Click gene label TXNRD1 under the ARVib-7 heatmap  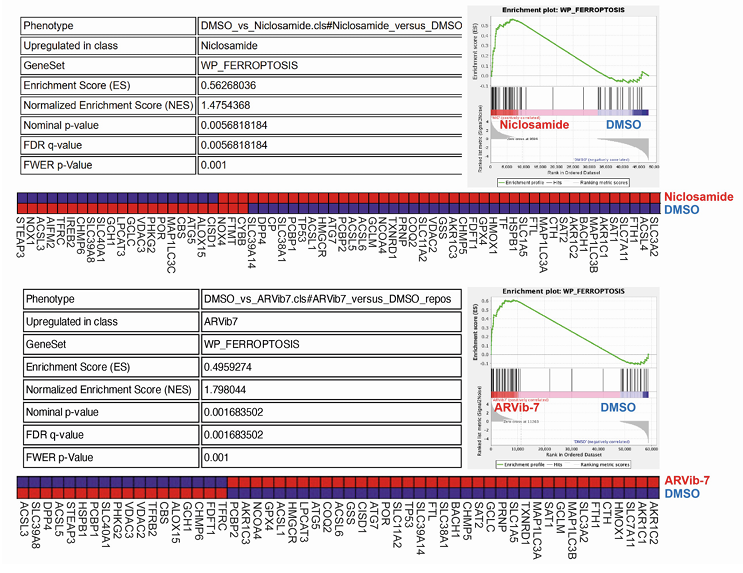(x=525, y=523)
